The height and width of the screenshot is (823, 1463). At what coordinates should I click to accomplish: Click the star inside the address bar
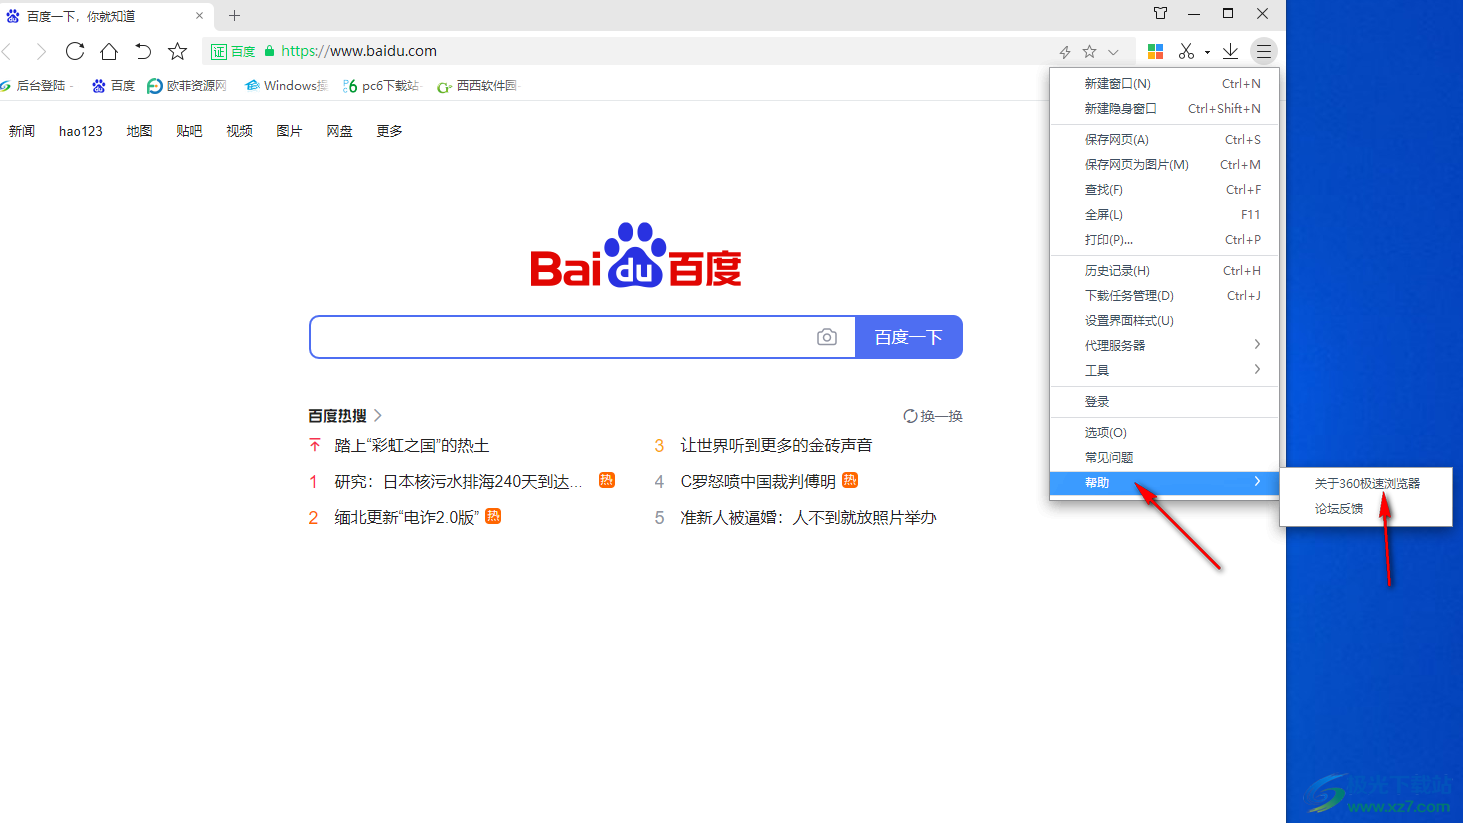1089,51
